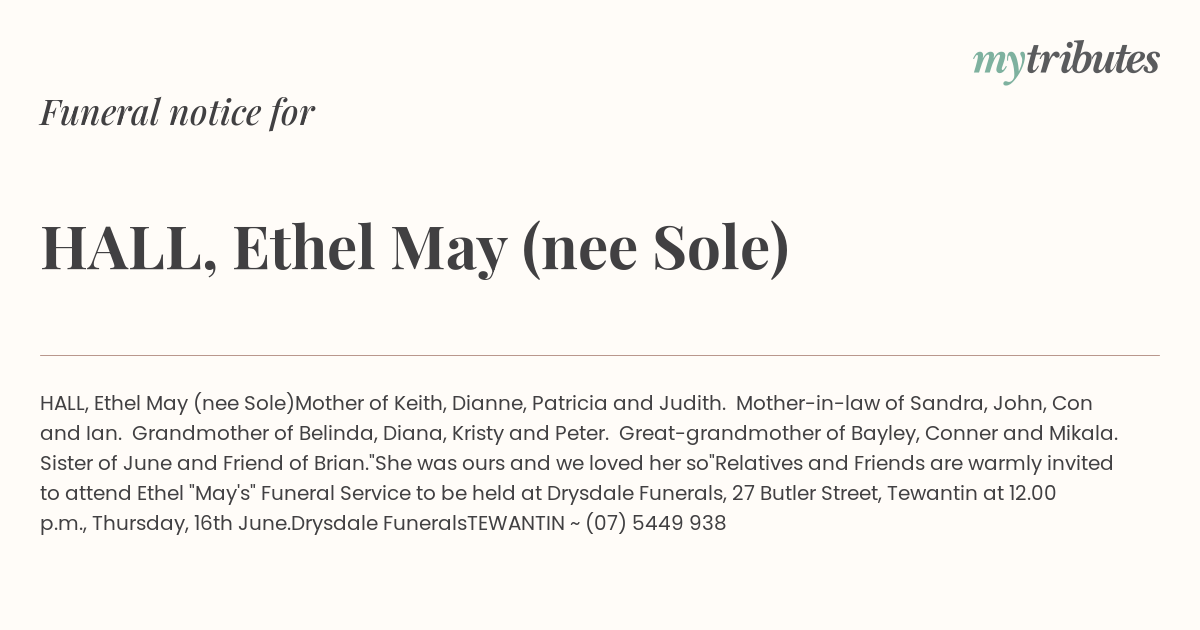Click 'Thursday, 16th June' date text
This screenshot has height=630, width=1200.
[189, 523]
